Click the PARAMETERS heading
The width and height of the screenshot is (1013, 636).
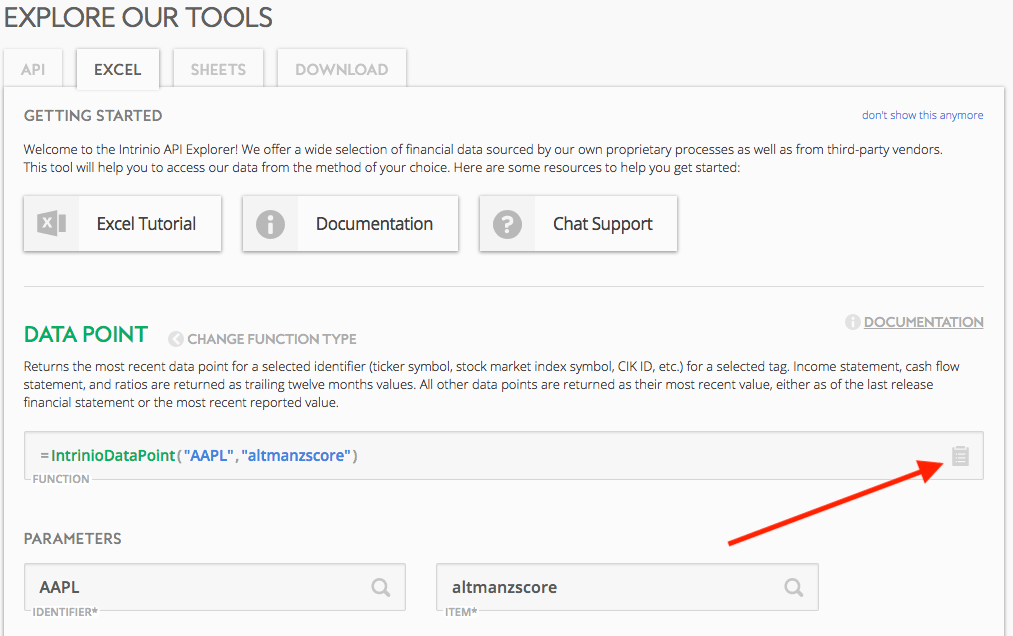[x=72, y=538]
